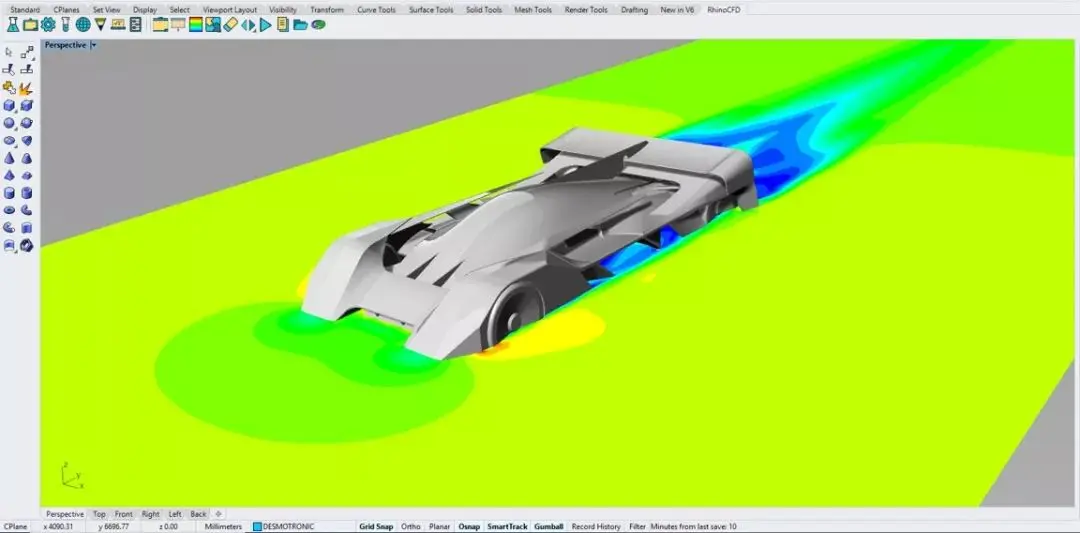Screen dimensions: 1080x533
Task: Click the Record History button
Action: click(596, 527)
